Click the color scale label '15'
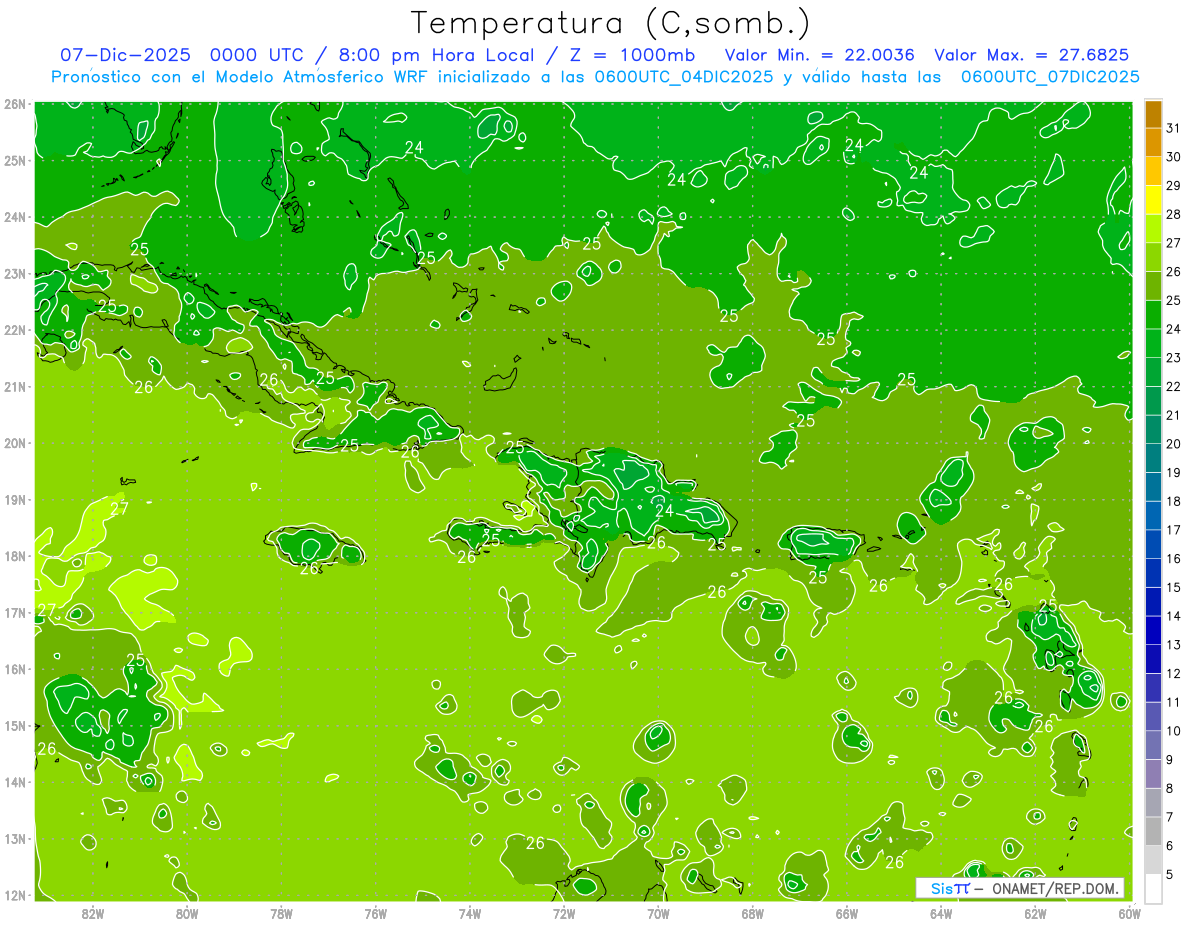 coord(1173,588)
